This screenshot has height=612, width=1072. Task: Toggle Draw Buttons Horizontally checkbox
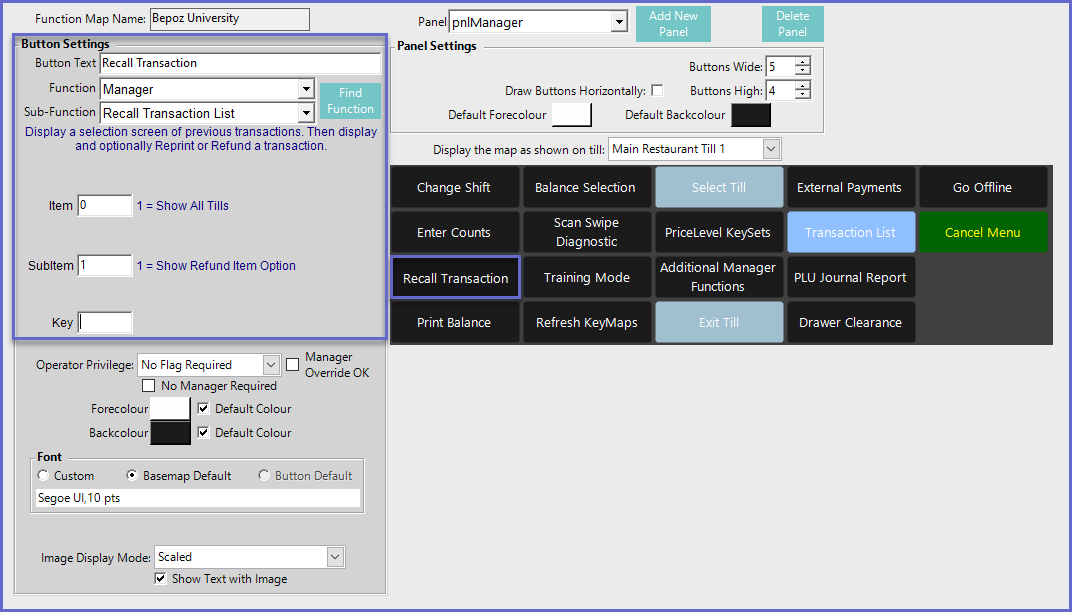click(657, 91)
